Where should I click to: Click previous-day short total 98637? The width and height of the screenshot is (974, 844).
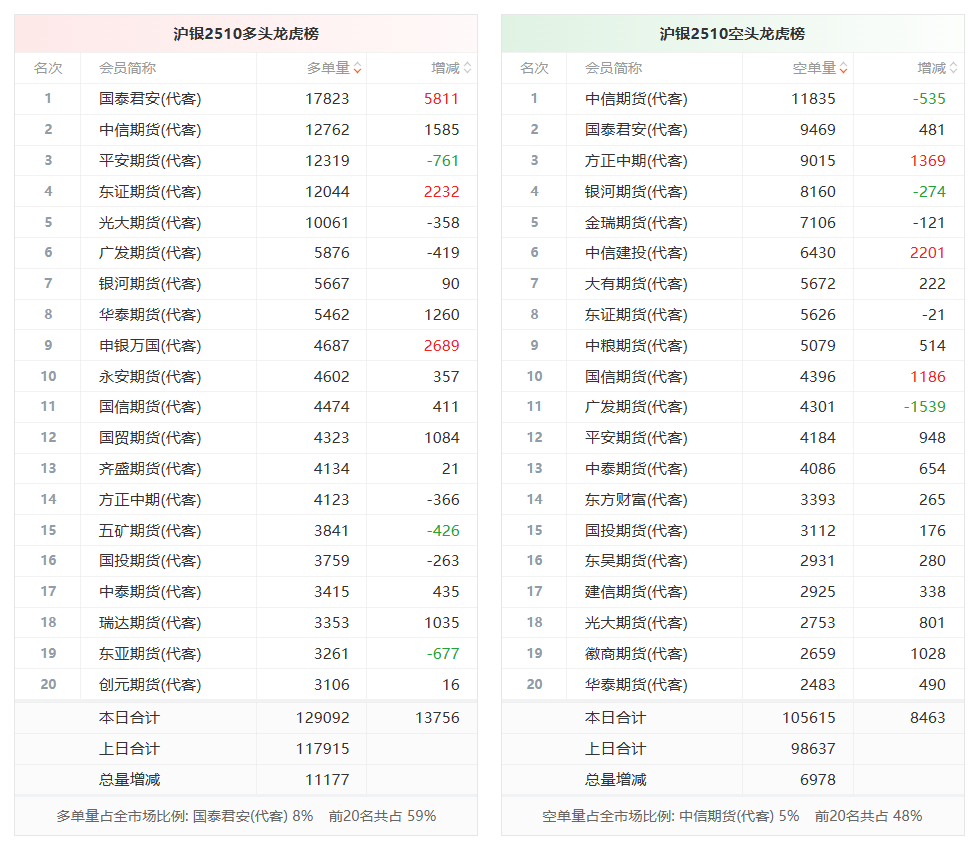pyautogui.click(x=813, y=749)
